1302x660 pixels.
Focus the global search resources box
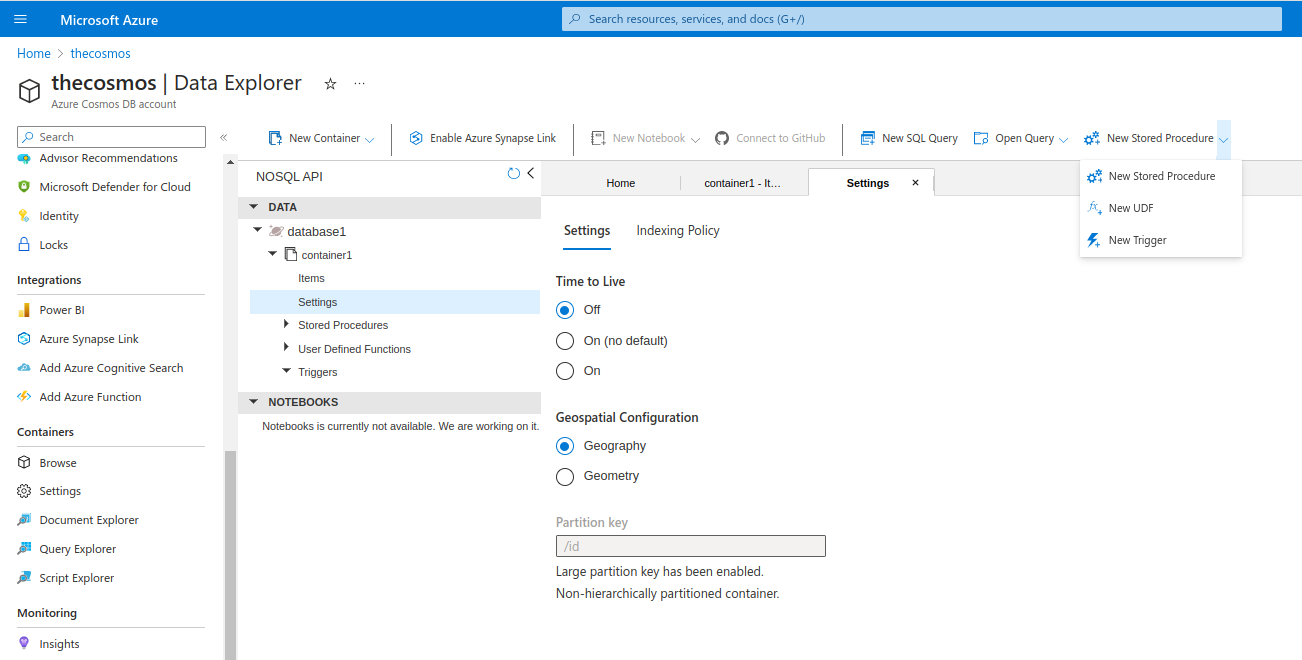pos(921,19)
